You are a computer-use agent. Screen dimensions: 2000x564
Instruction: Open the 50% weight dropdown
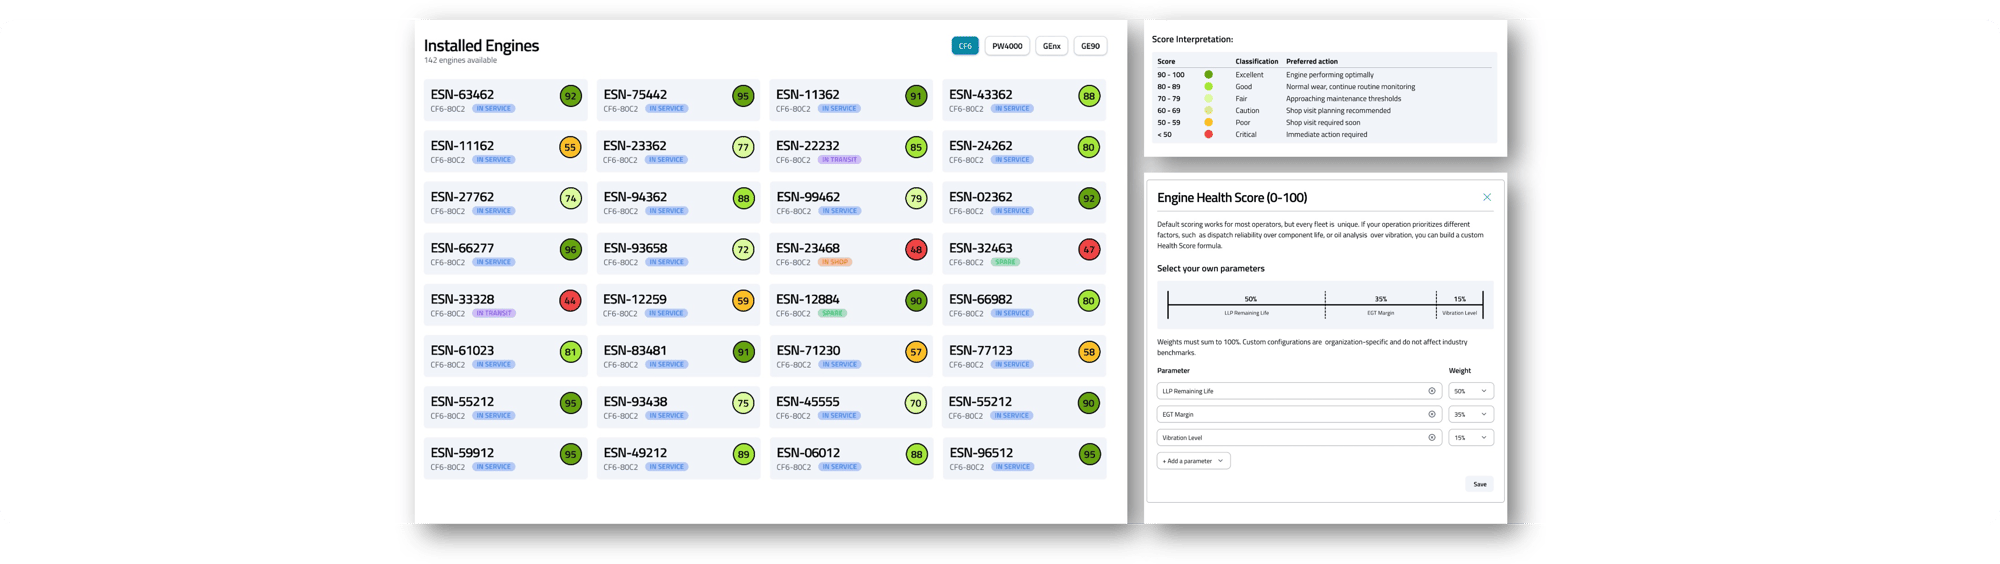(x=1471, y=391)
